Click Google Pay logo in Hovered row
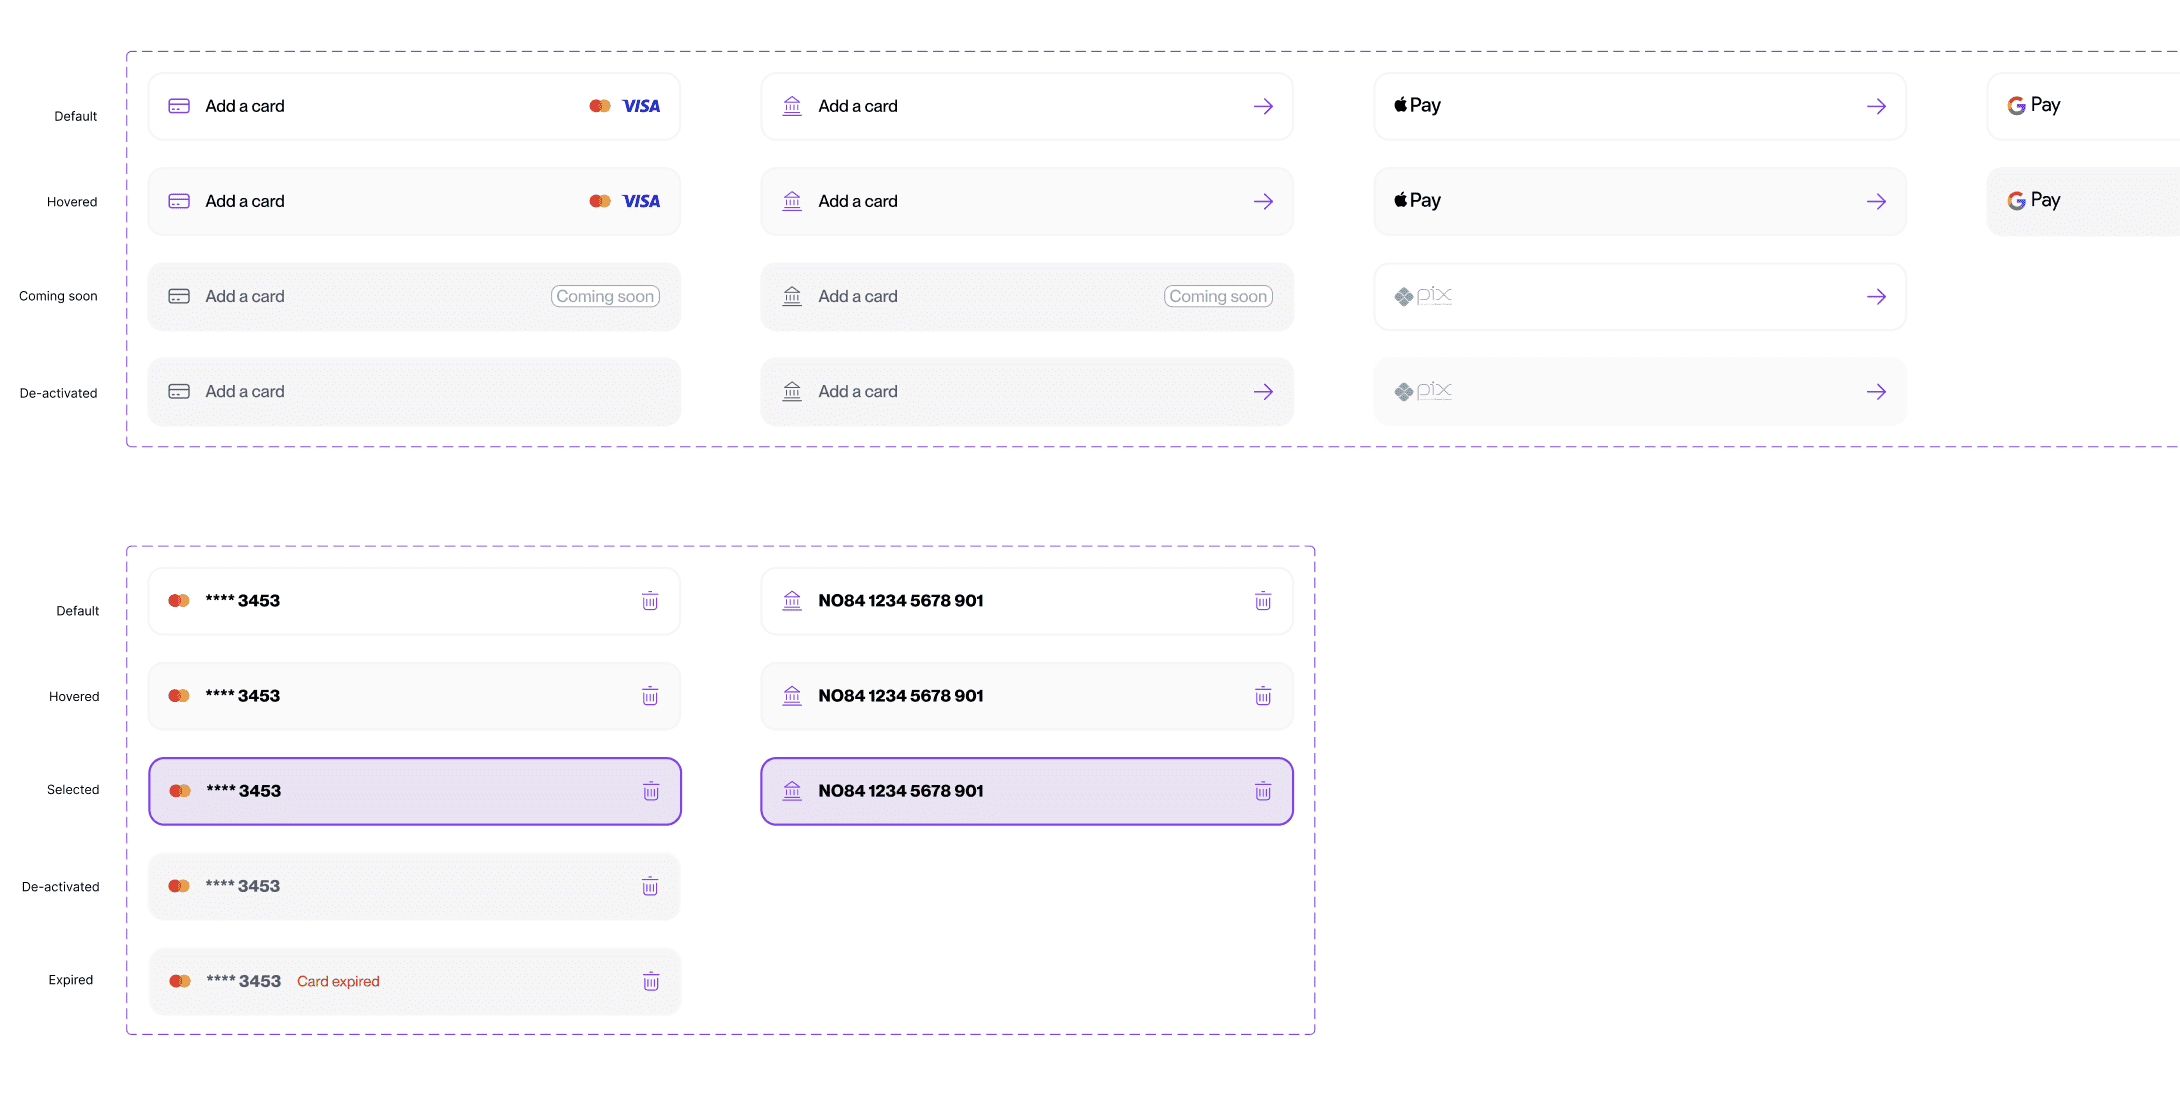 (x=2034, y=200)
